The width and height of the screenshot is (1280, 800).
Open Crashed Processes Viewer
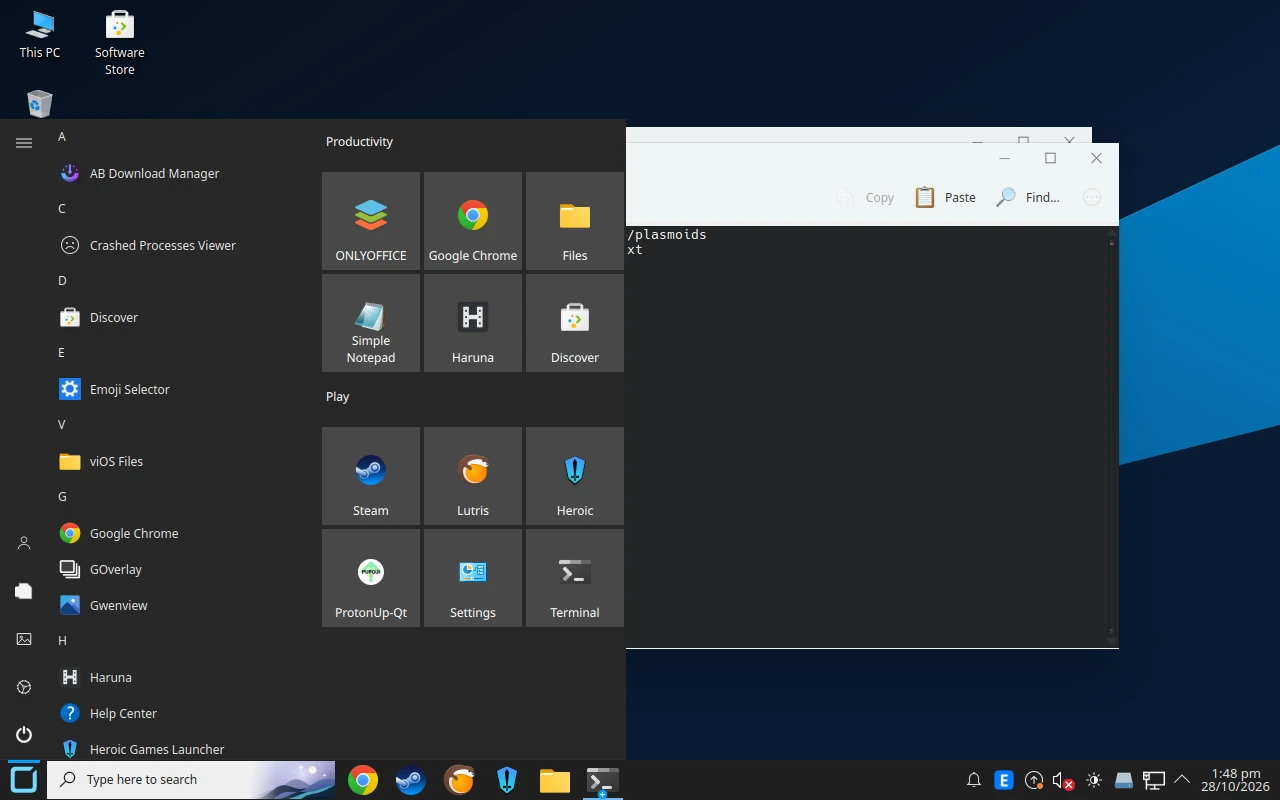[x=180, y=245]
